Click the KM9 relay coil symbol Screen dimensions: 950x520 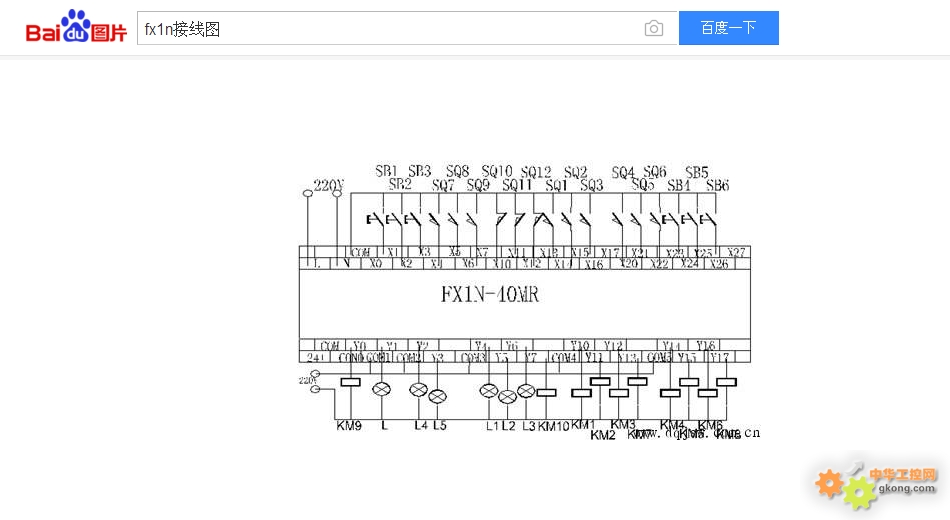(350, 382)
